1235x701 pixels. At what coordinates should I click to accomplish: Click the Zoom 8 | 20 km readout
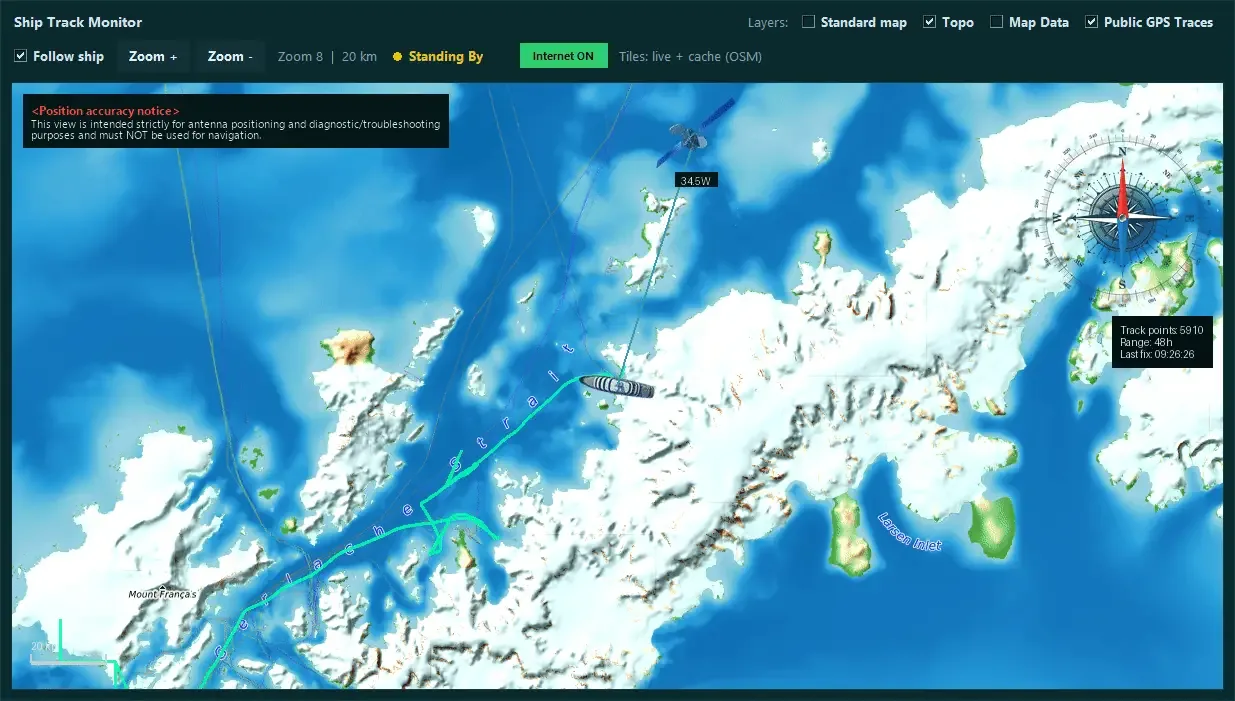click(x=327, y=57)
